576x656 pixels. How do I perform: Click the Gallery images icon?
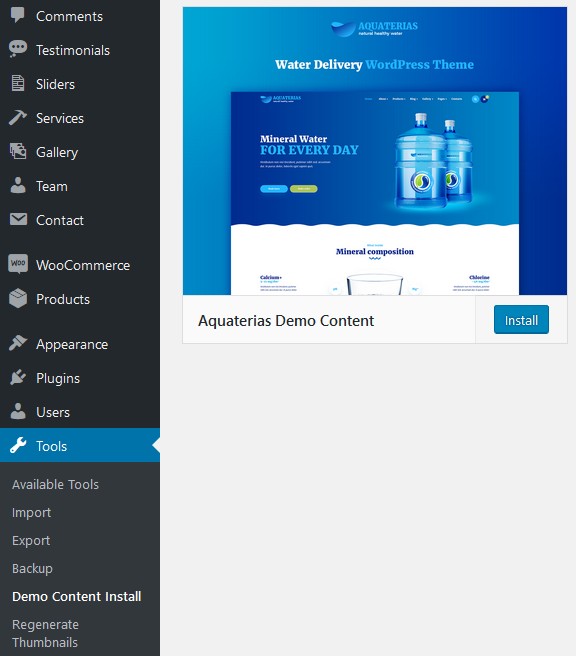(18, 151)
